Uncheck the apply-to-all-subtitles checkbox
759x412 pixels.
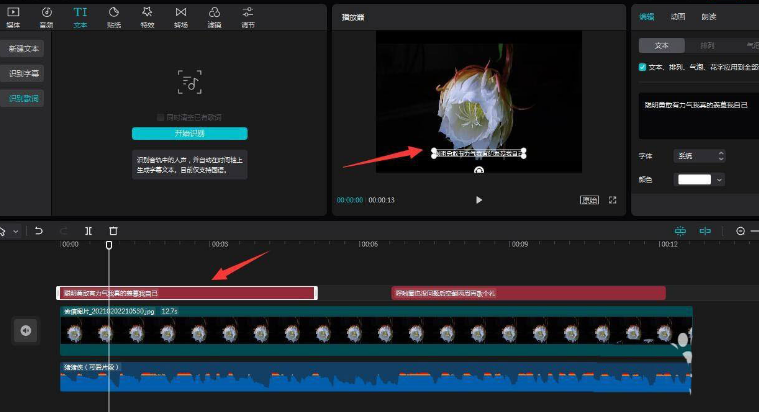pos(642,67)
